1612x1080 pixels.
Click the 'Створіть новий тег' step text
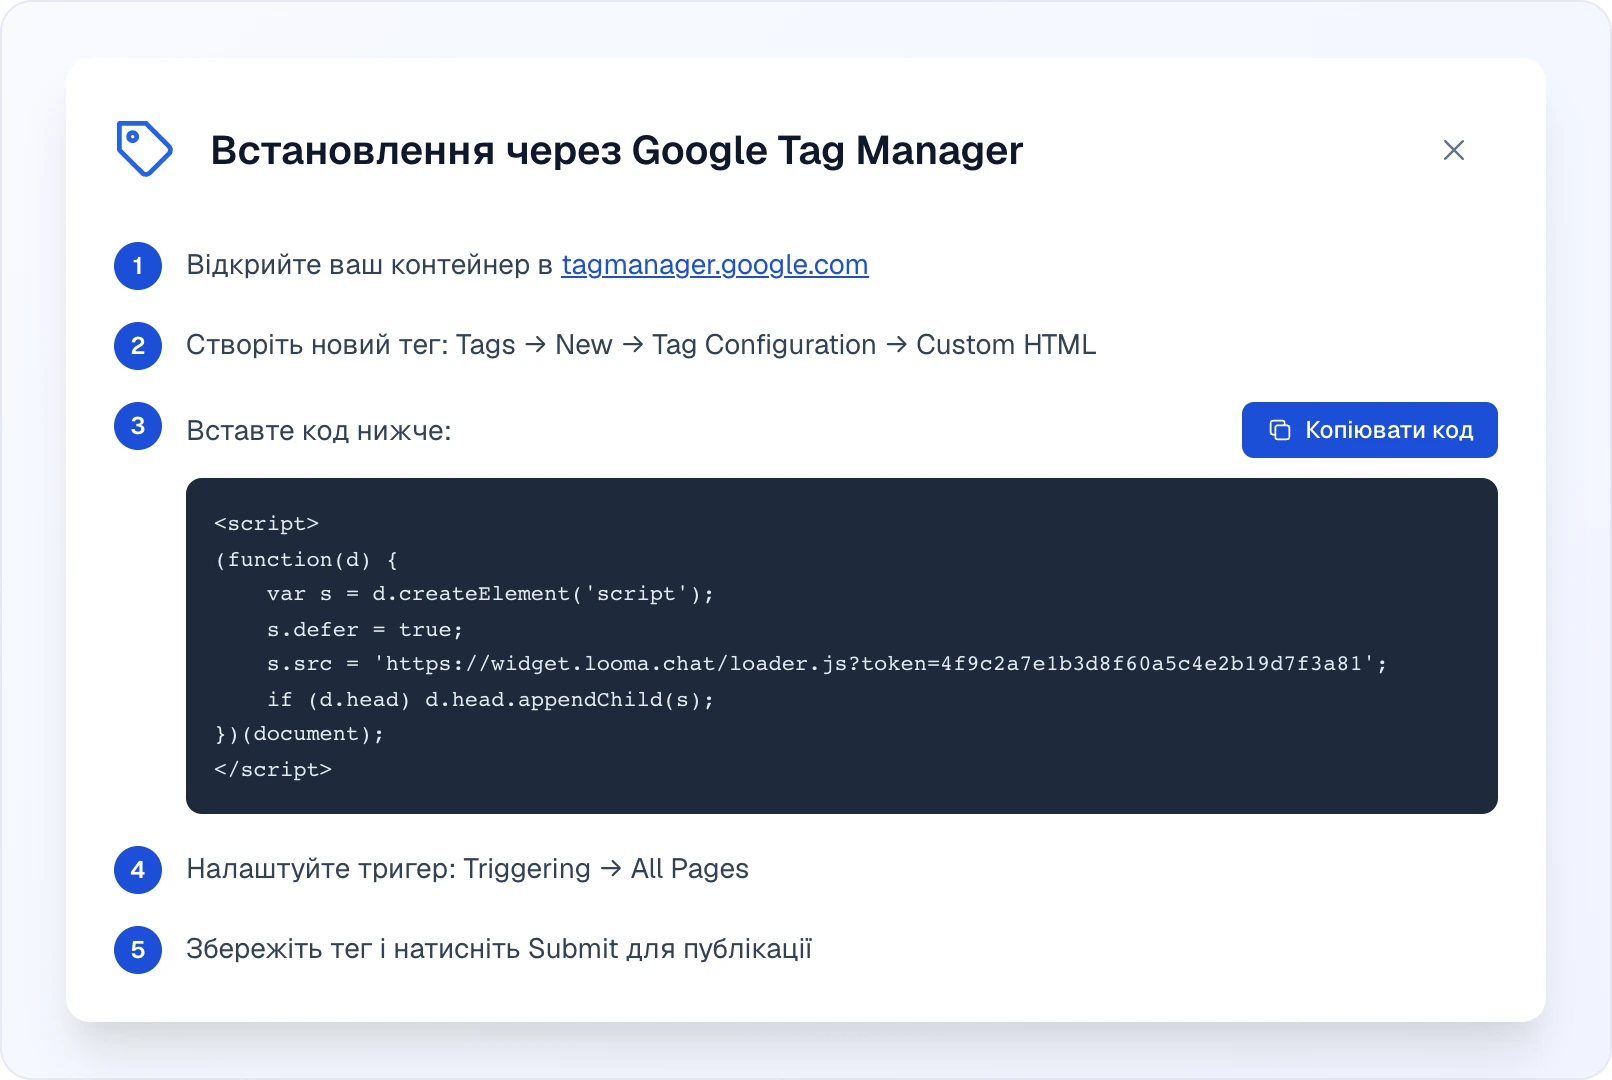[x=641, y=345]
